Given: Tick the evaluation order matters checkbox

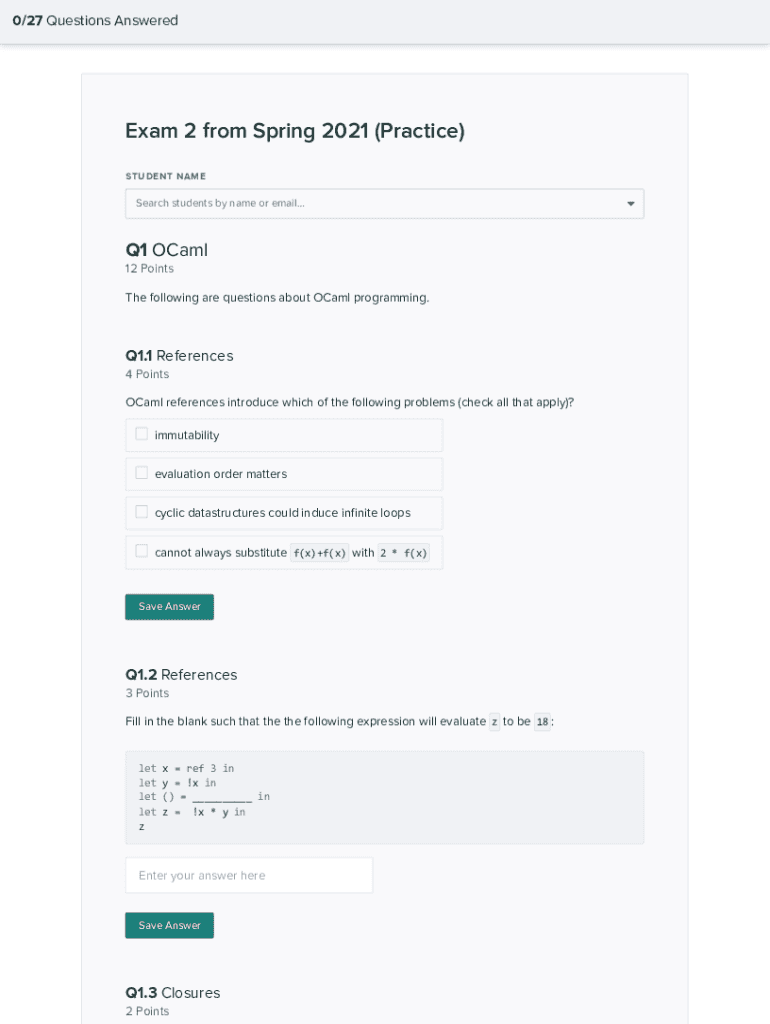Looking at the screenshot, I should tap(142, 473).
